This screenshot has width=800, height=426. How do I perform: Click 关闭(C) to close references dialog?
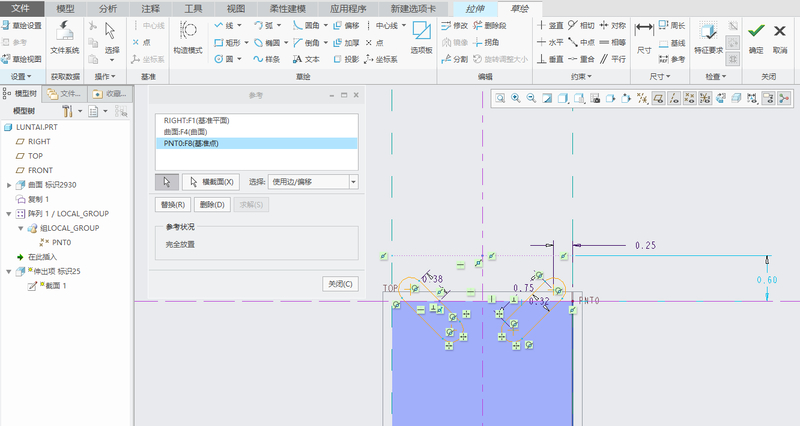pyautogui.click(x=340, y=284)
